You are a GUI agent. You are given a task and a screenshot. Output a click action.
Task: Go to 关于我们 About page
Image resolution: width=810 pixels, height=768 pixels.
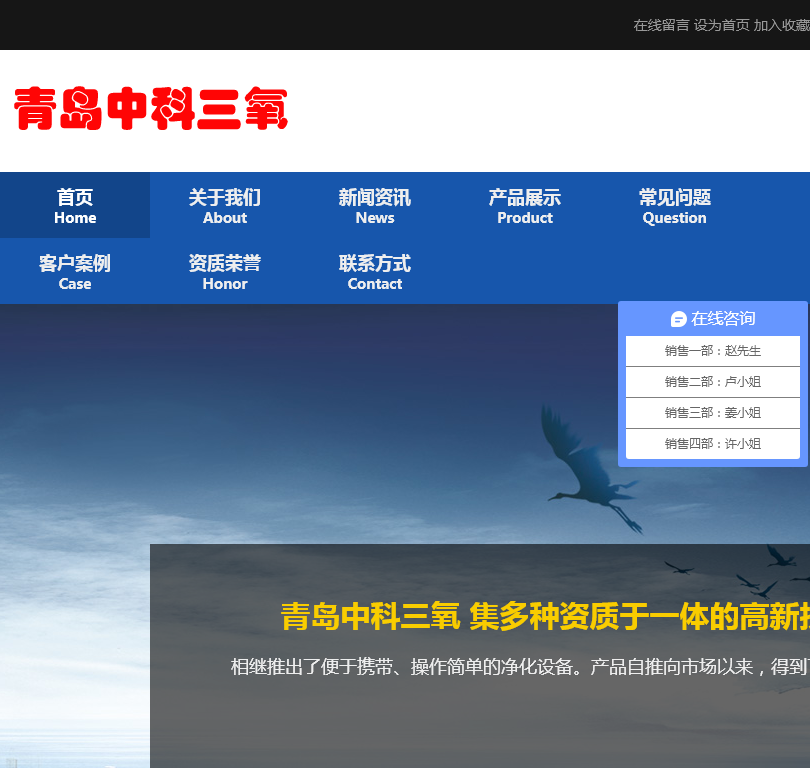pyautogui.click(x=225, y=206)
